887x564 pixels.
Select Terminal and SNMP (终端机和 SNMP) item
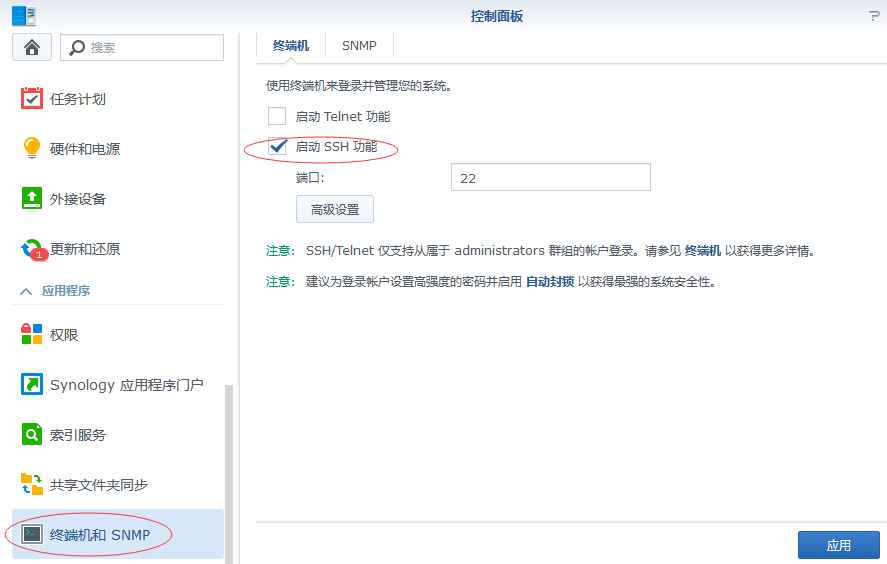pos(100,535)
